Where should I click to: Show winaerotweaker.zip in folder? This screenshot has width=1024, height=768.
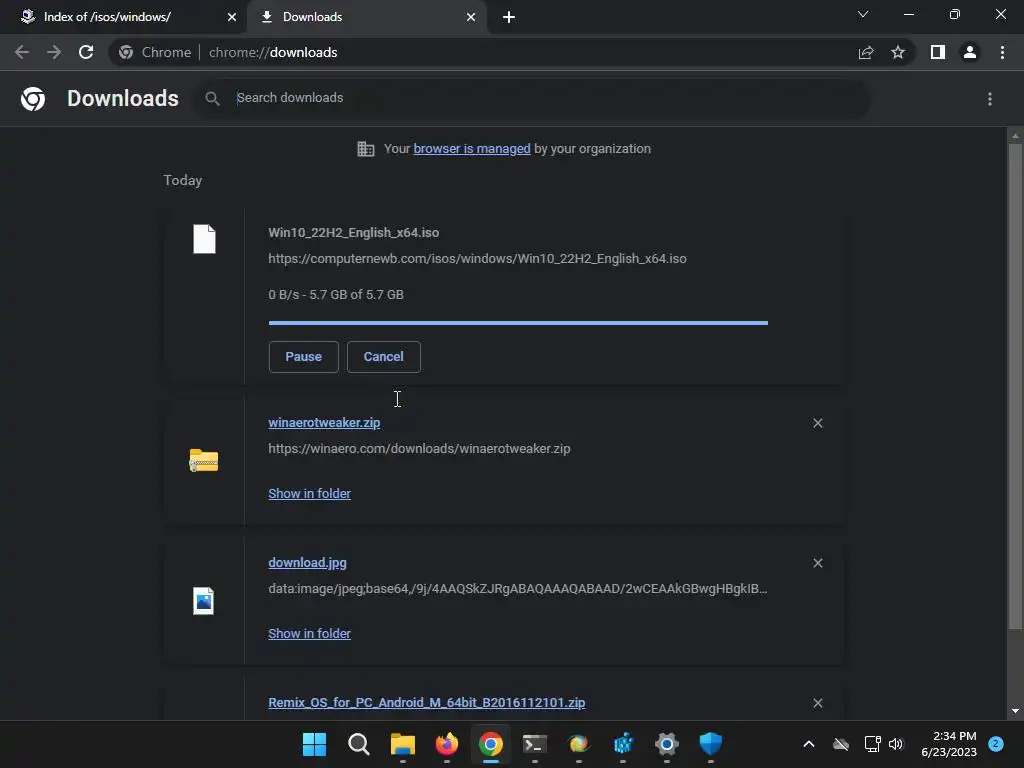310,494
